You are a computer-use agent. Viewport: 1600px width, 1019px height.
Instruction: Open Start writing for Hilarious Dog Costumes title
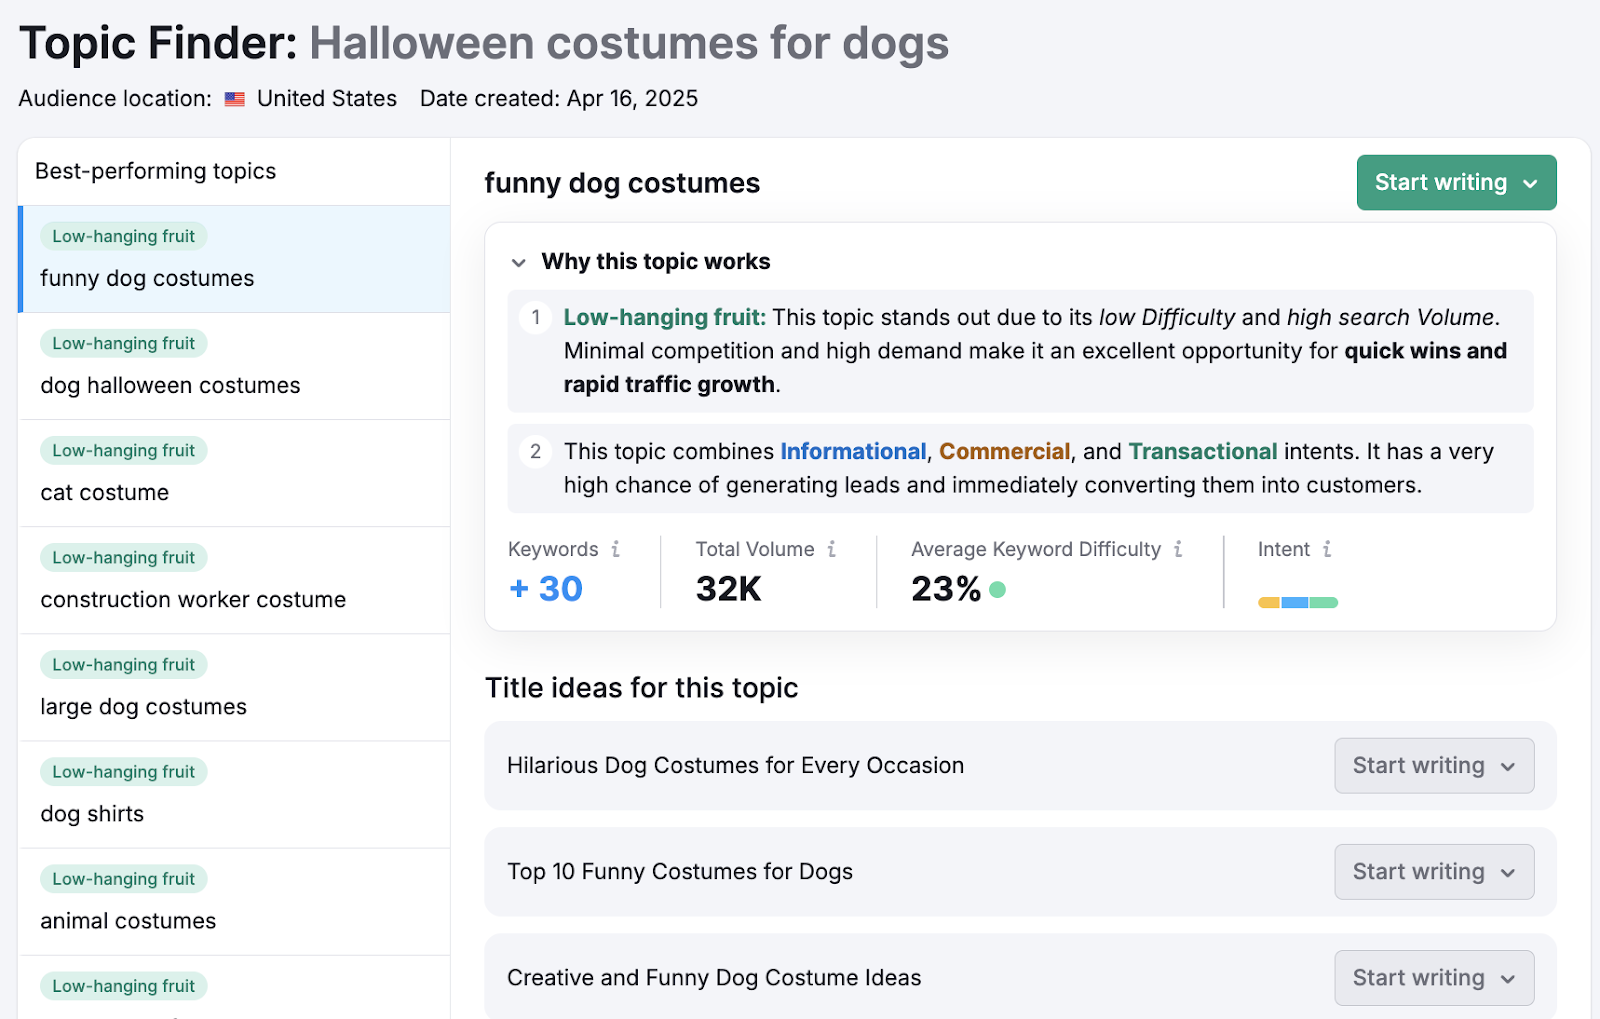point(1434,766)
